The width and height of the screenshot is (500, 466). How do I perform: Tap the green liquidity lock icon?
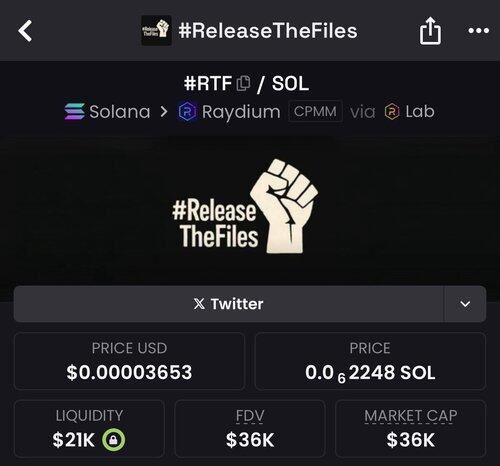tap(113, 440)
